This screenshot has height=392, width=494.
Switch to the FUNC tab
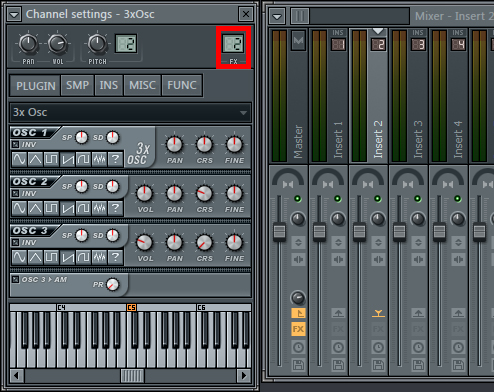182,85
